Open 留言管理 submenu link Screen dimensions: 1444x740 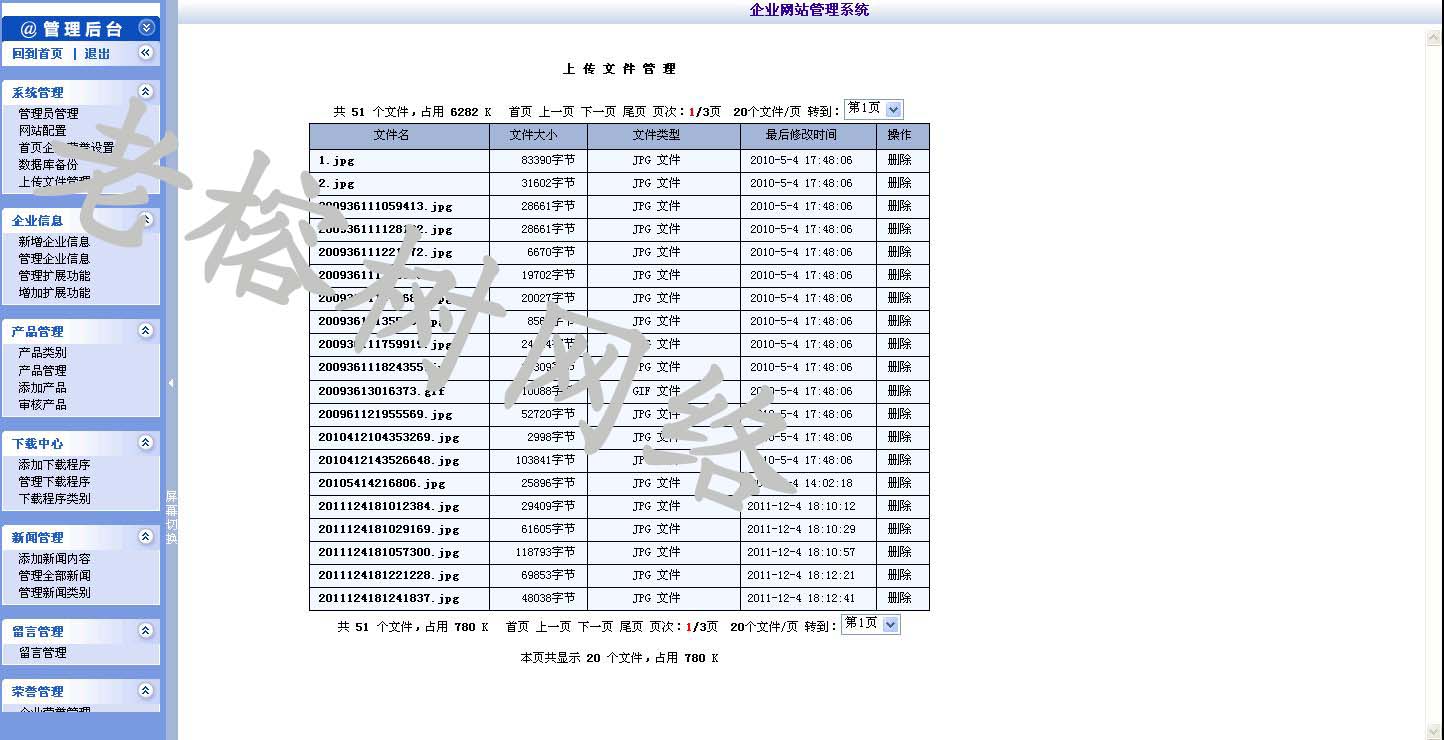(42, 653)
